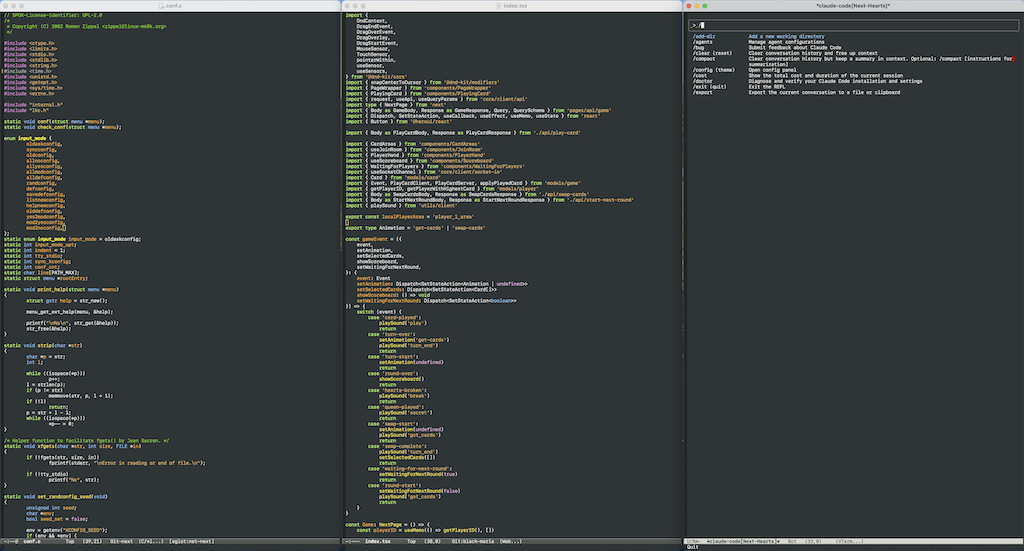Viewport: 1024px width, 551px height.
Task: Choose the /bug command from the list
Action: tap(698, 47)
